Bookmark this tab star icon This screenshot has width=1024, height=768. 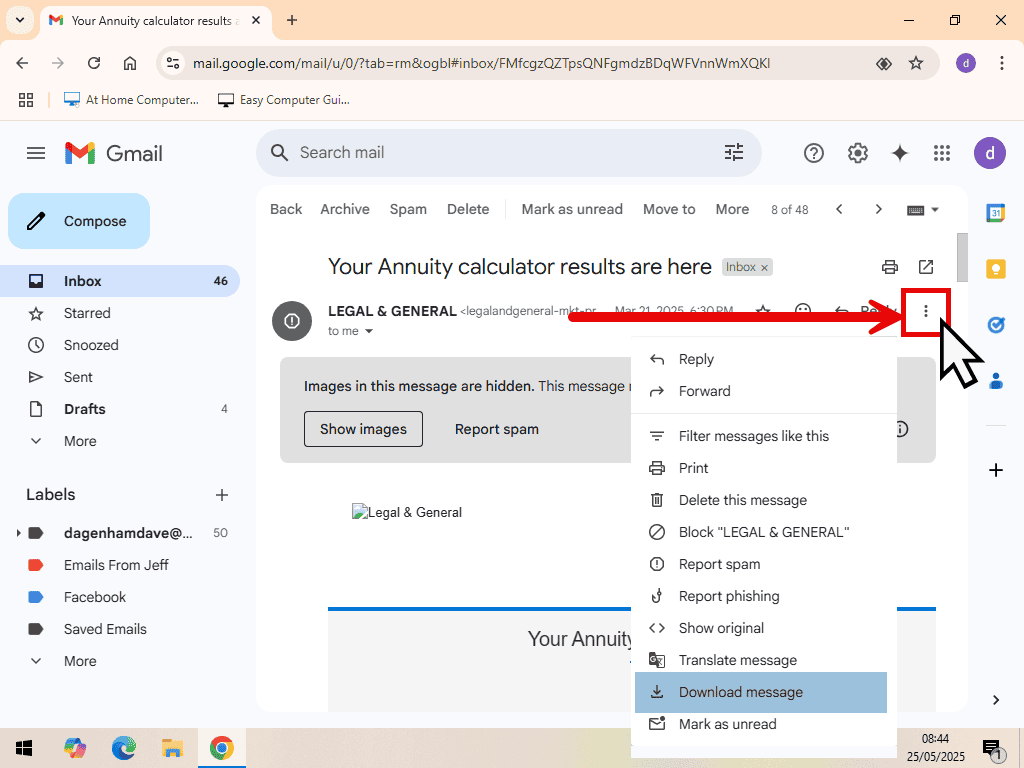point(916,63)
